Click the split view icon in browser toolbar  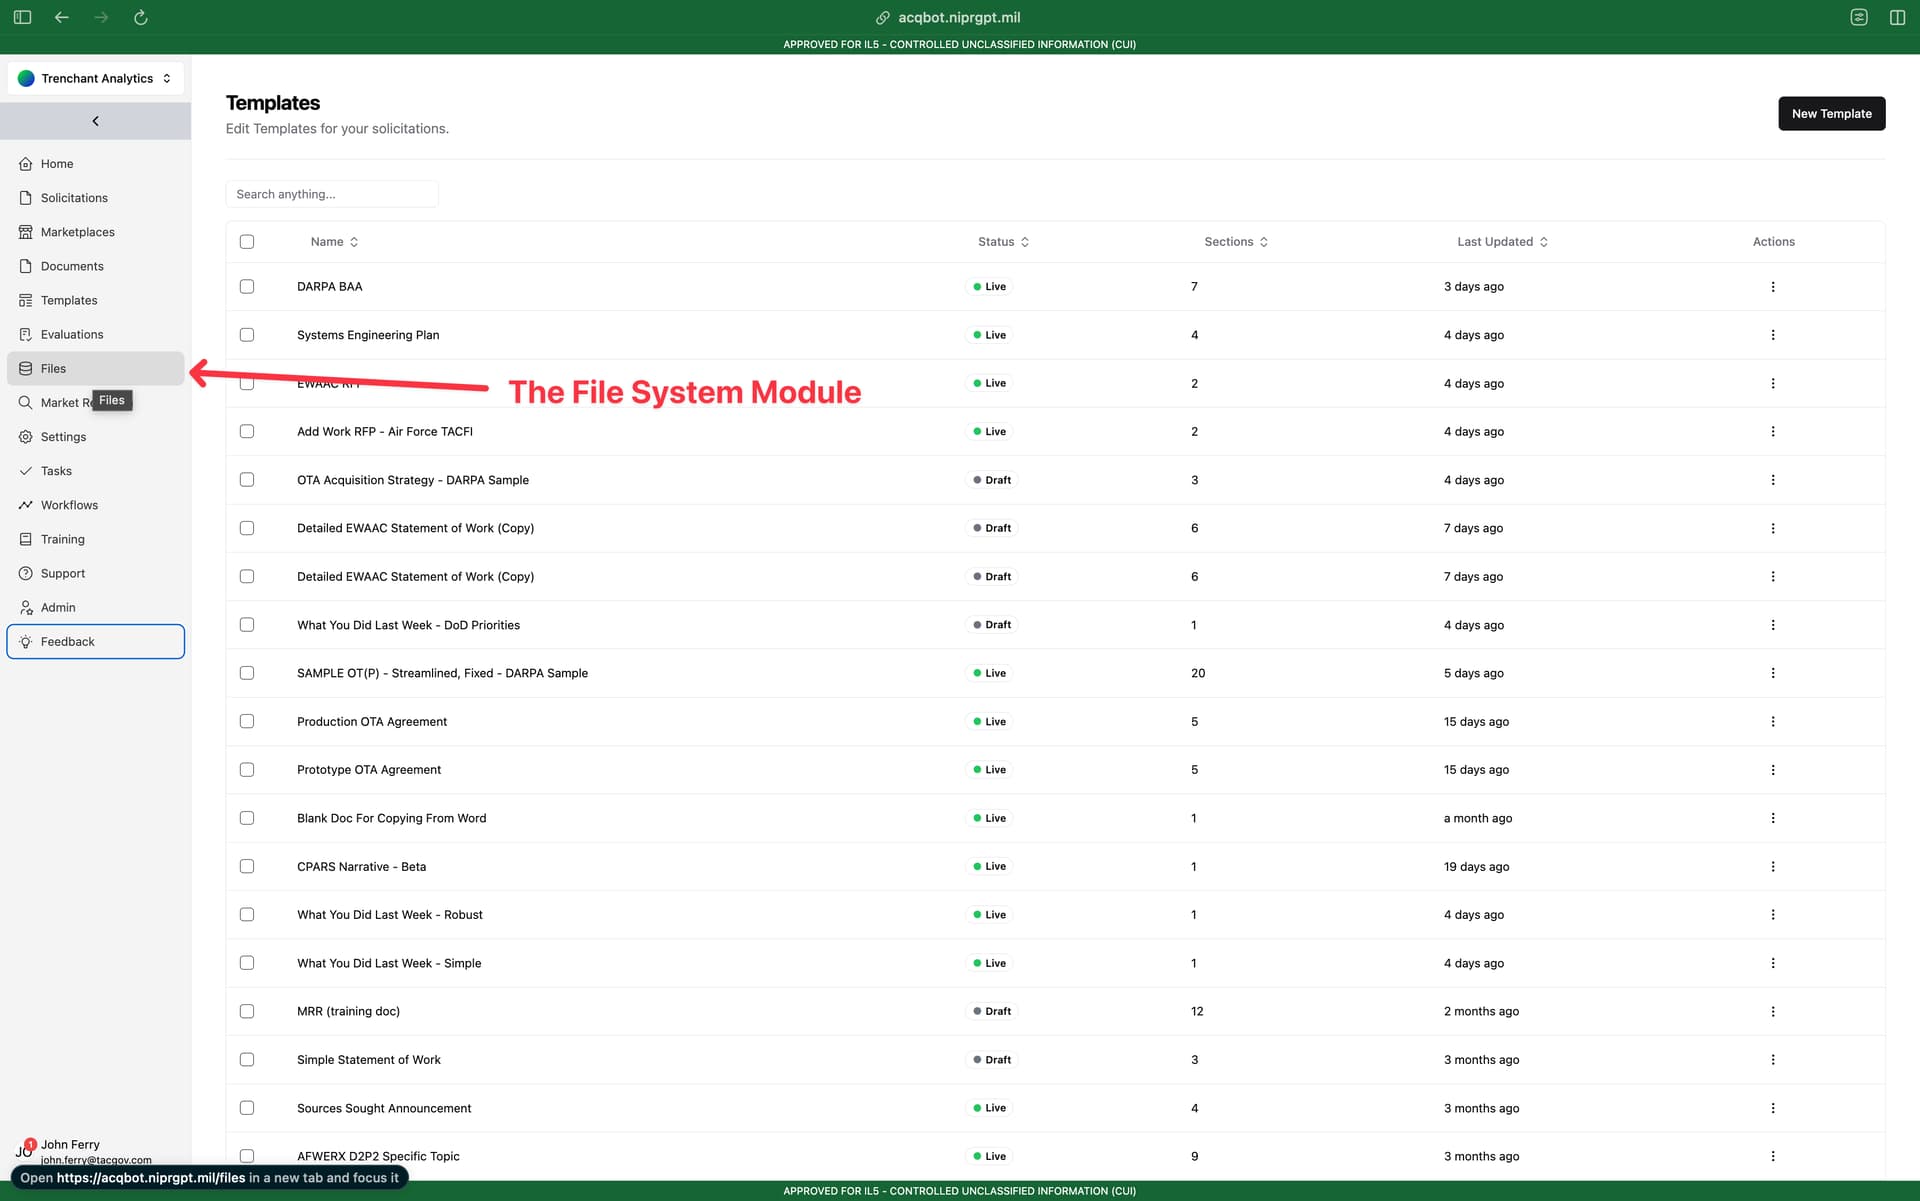pos(1897,17)
